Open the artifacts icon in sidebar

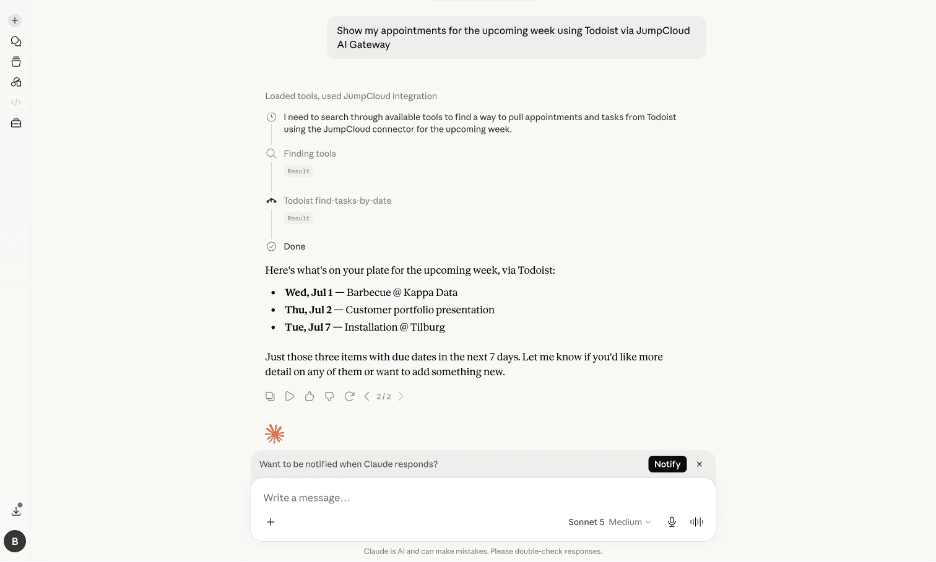16,82
